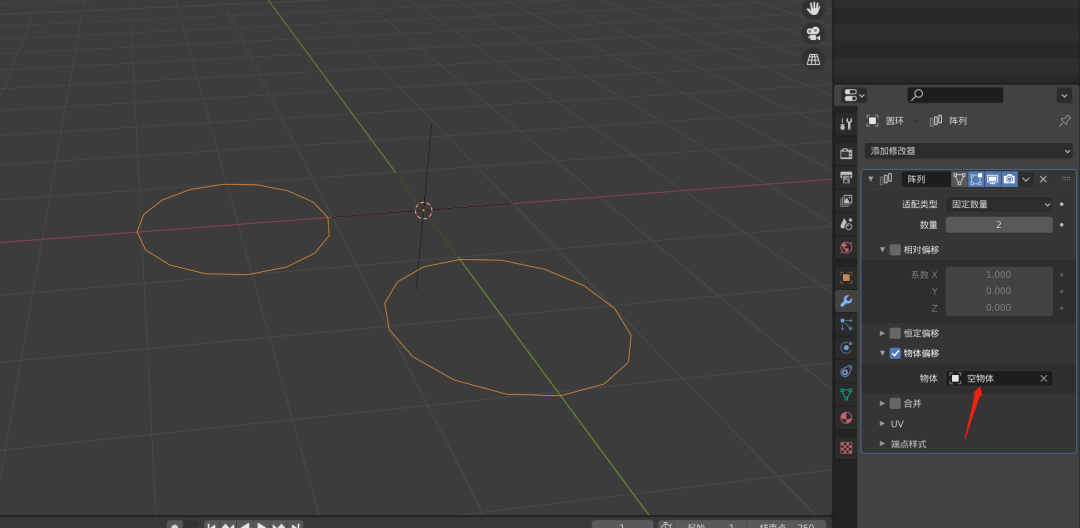This screenshot has height=528, width=1080.
Task: Click the 阵列 breadcrumb item
Action: click(949, 120)
